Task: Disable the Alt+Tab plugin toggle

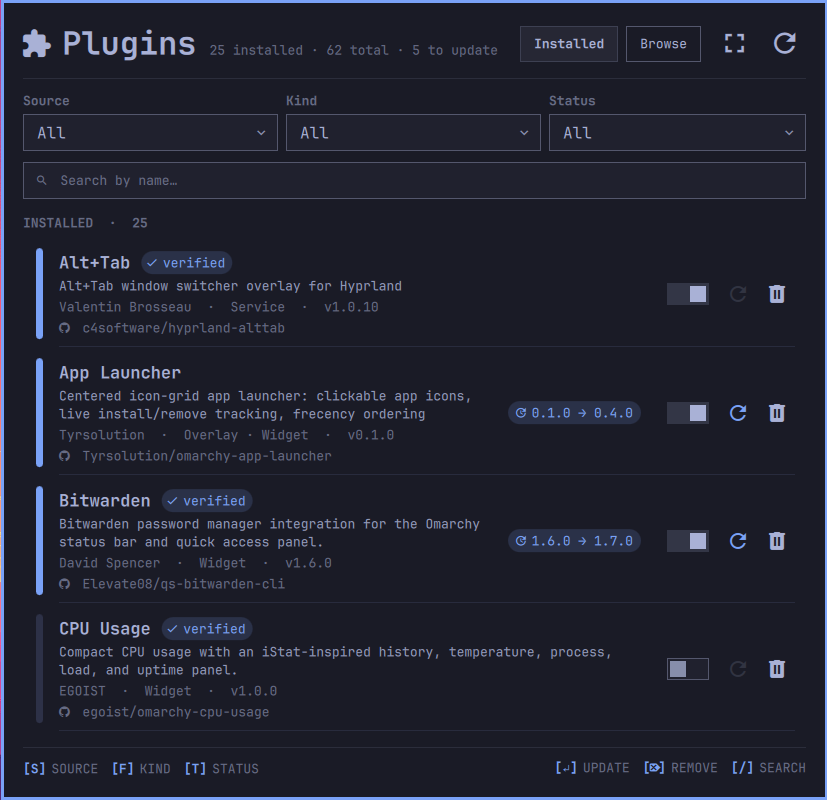Action: coord(687,294)
